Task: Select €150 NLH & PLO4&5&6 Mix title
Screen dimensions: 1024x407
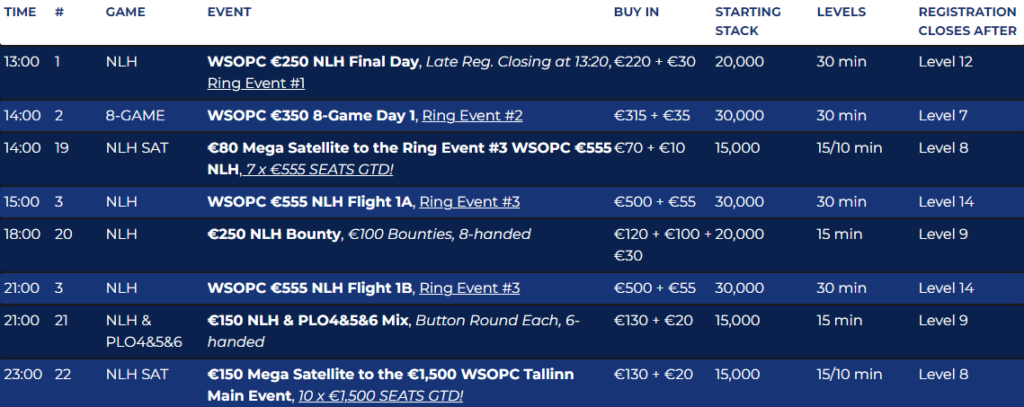Action: [x=308, y=322]
